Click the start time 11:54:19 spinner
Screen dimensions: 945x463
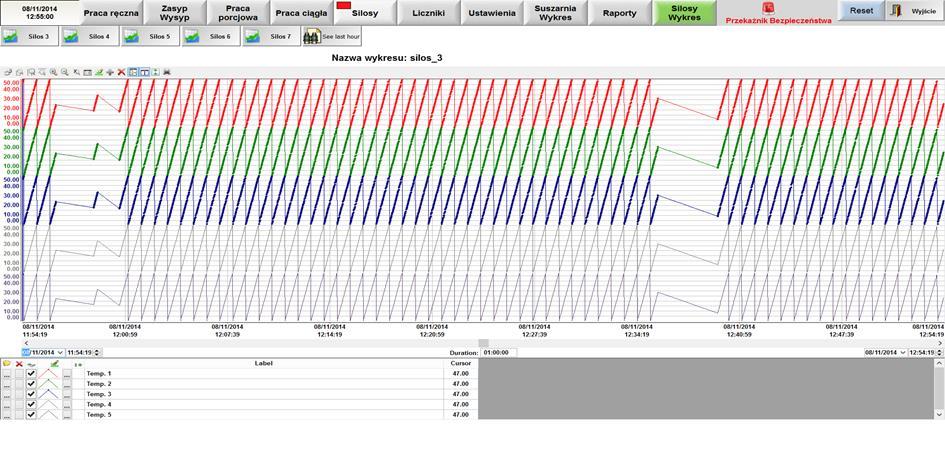click(x=97, y=353)
